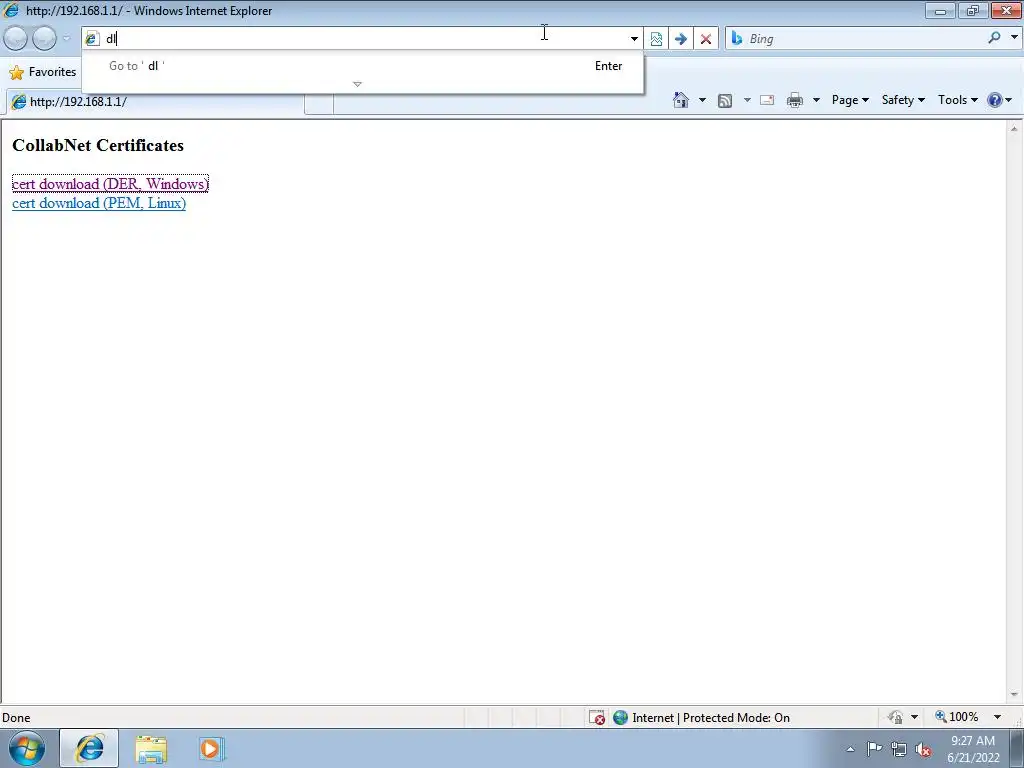Open cert download (DER, Windows) link
1024x768 pixels.
point(110,184)
